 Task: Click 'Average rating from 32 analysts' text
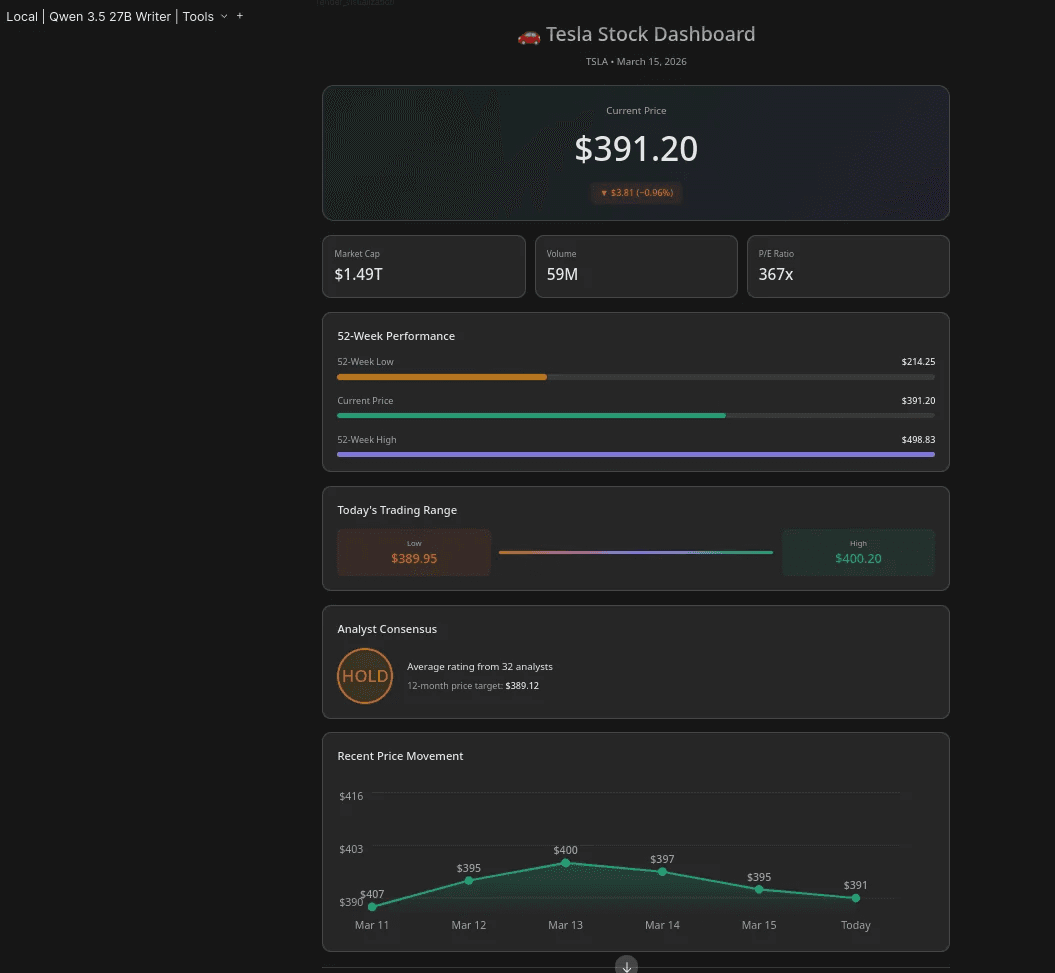click(480, 667)
